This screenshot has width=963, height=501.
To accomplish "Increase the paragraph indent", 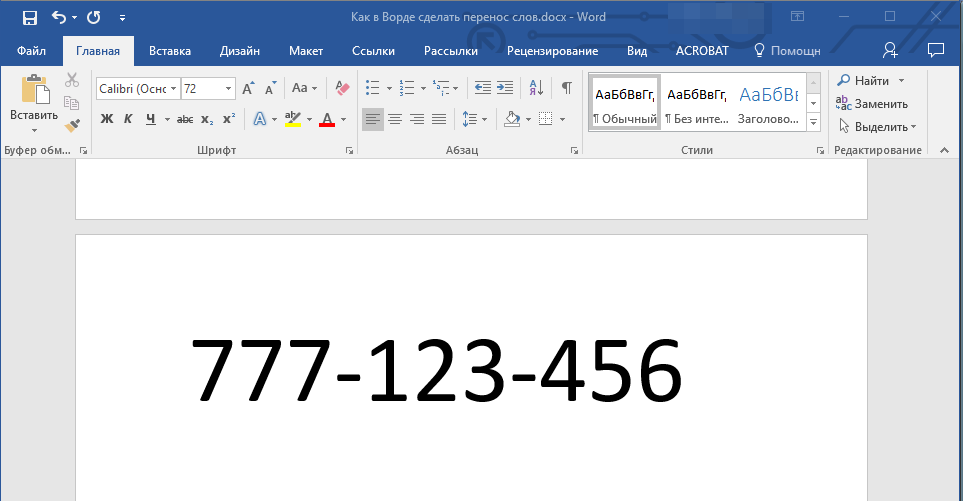I will point(505,88).
